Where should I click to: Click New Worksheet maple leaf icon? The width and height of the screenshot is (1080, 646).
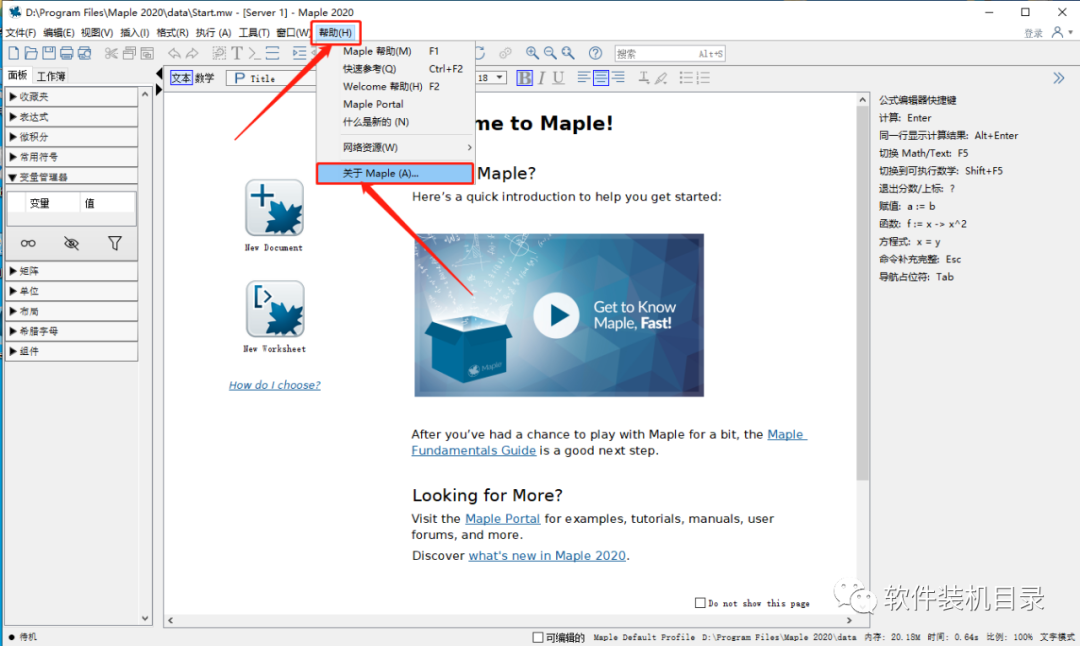pos(275,309)
